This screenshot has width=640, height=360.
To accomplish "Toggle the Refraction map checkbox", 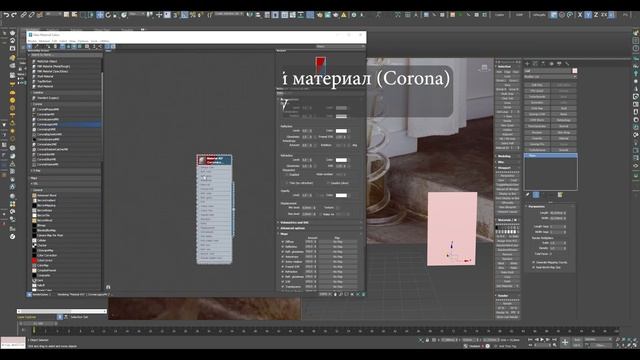I will pyautogui.click(x=282, y=271).
